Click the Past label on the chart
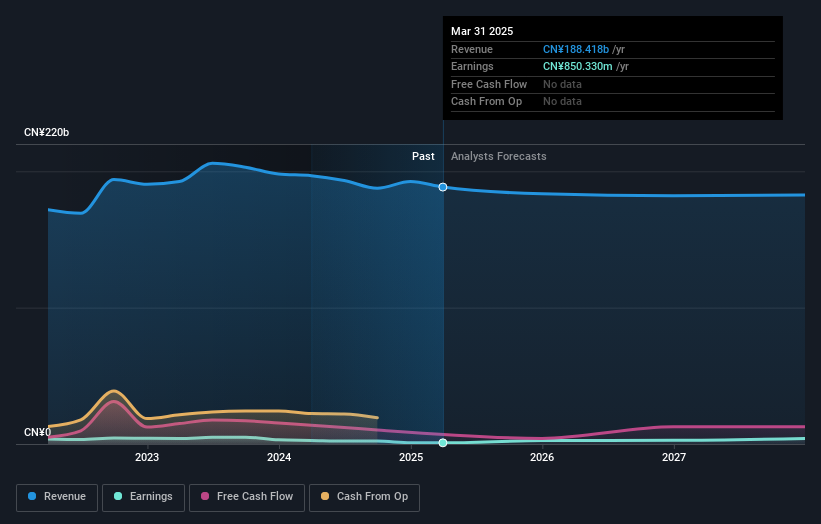821x524 pixels. 423,156
